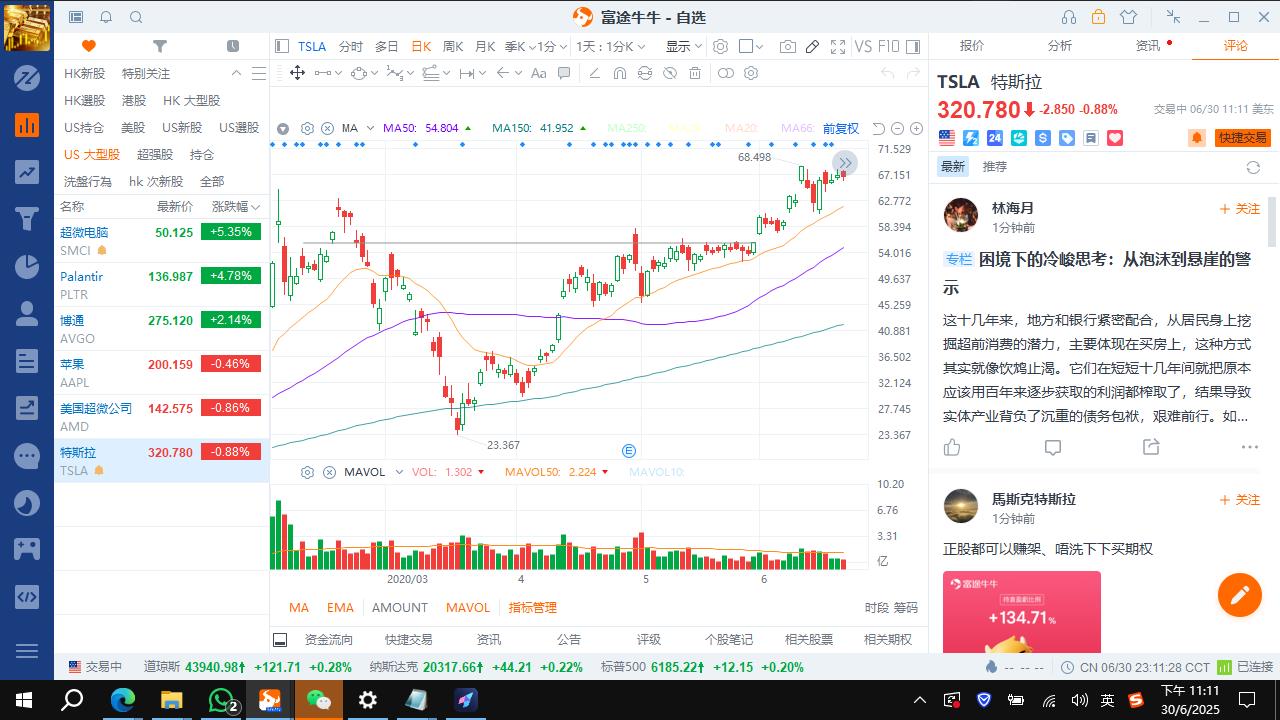Toggle the overlay circles tool icon
Image resolution: width=1280 pixels, height=720 pixels.
click(x=726, y=73)
